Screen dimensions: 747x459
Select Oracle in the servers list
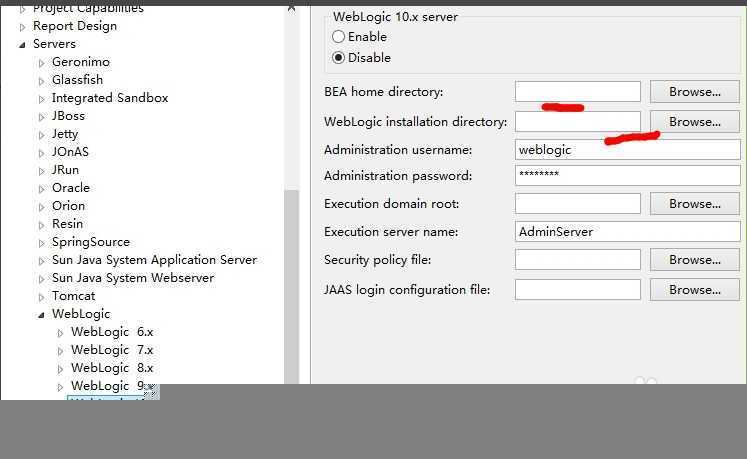(x=71, y=188)
